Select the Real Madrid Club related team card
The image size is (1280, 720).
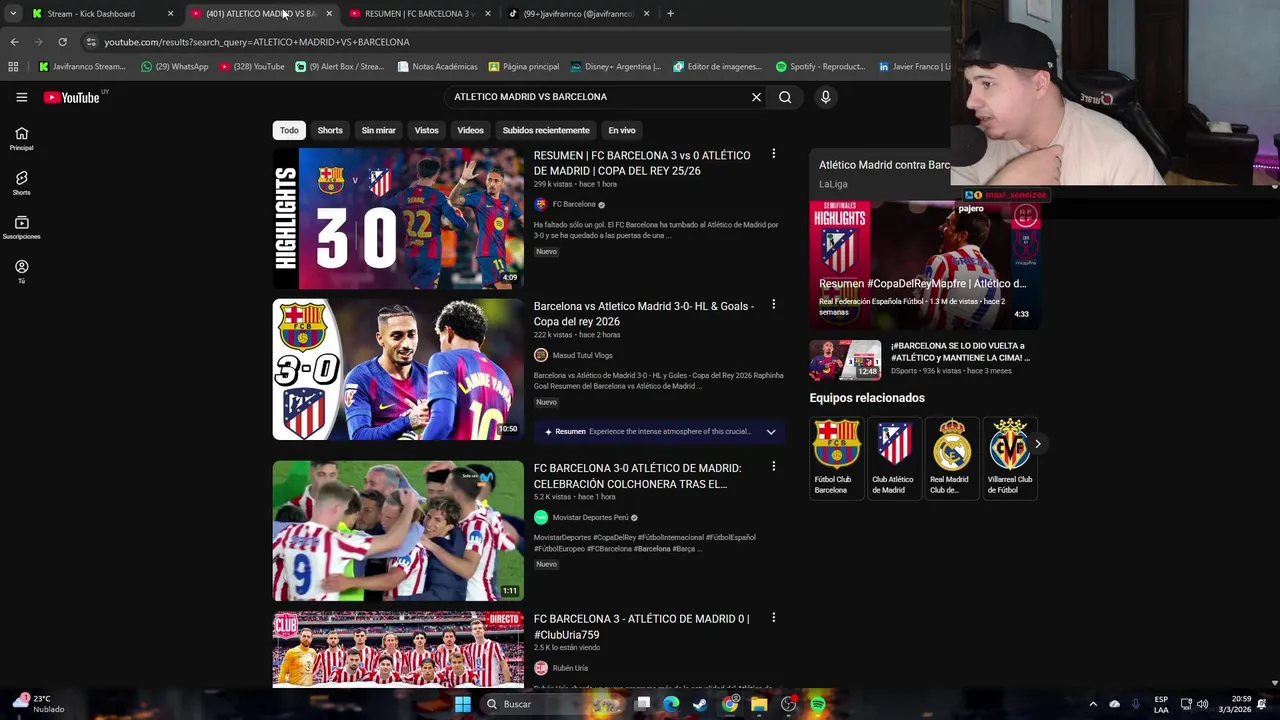pyautogui.click(x=950, y=457)
